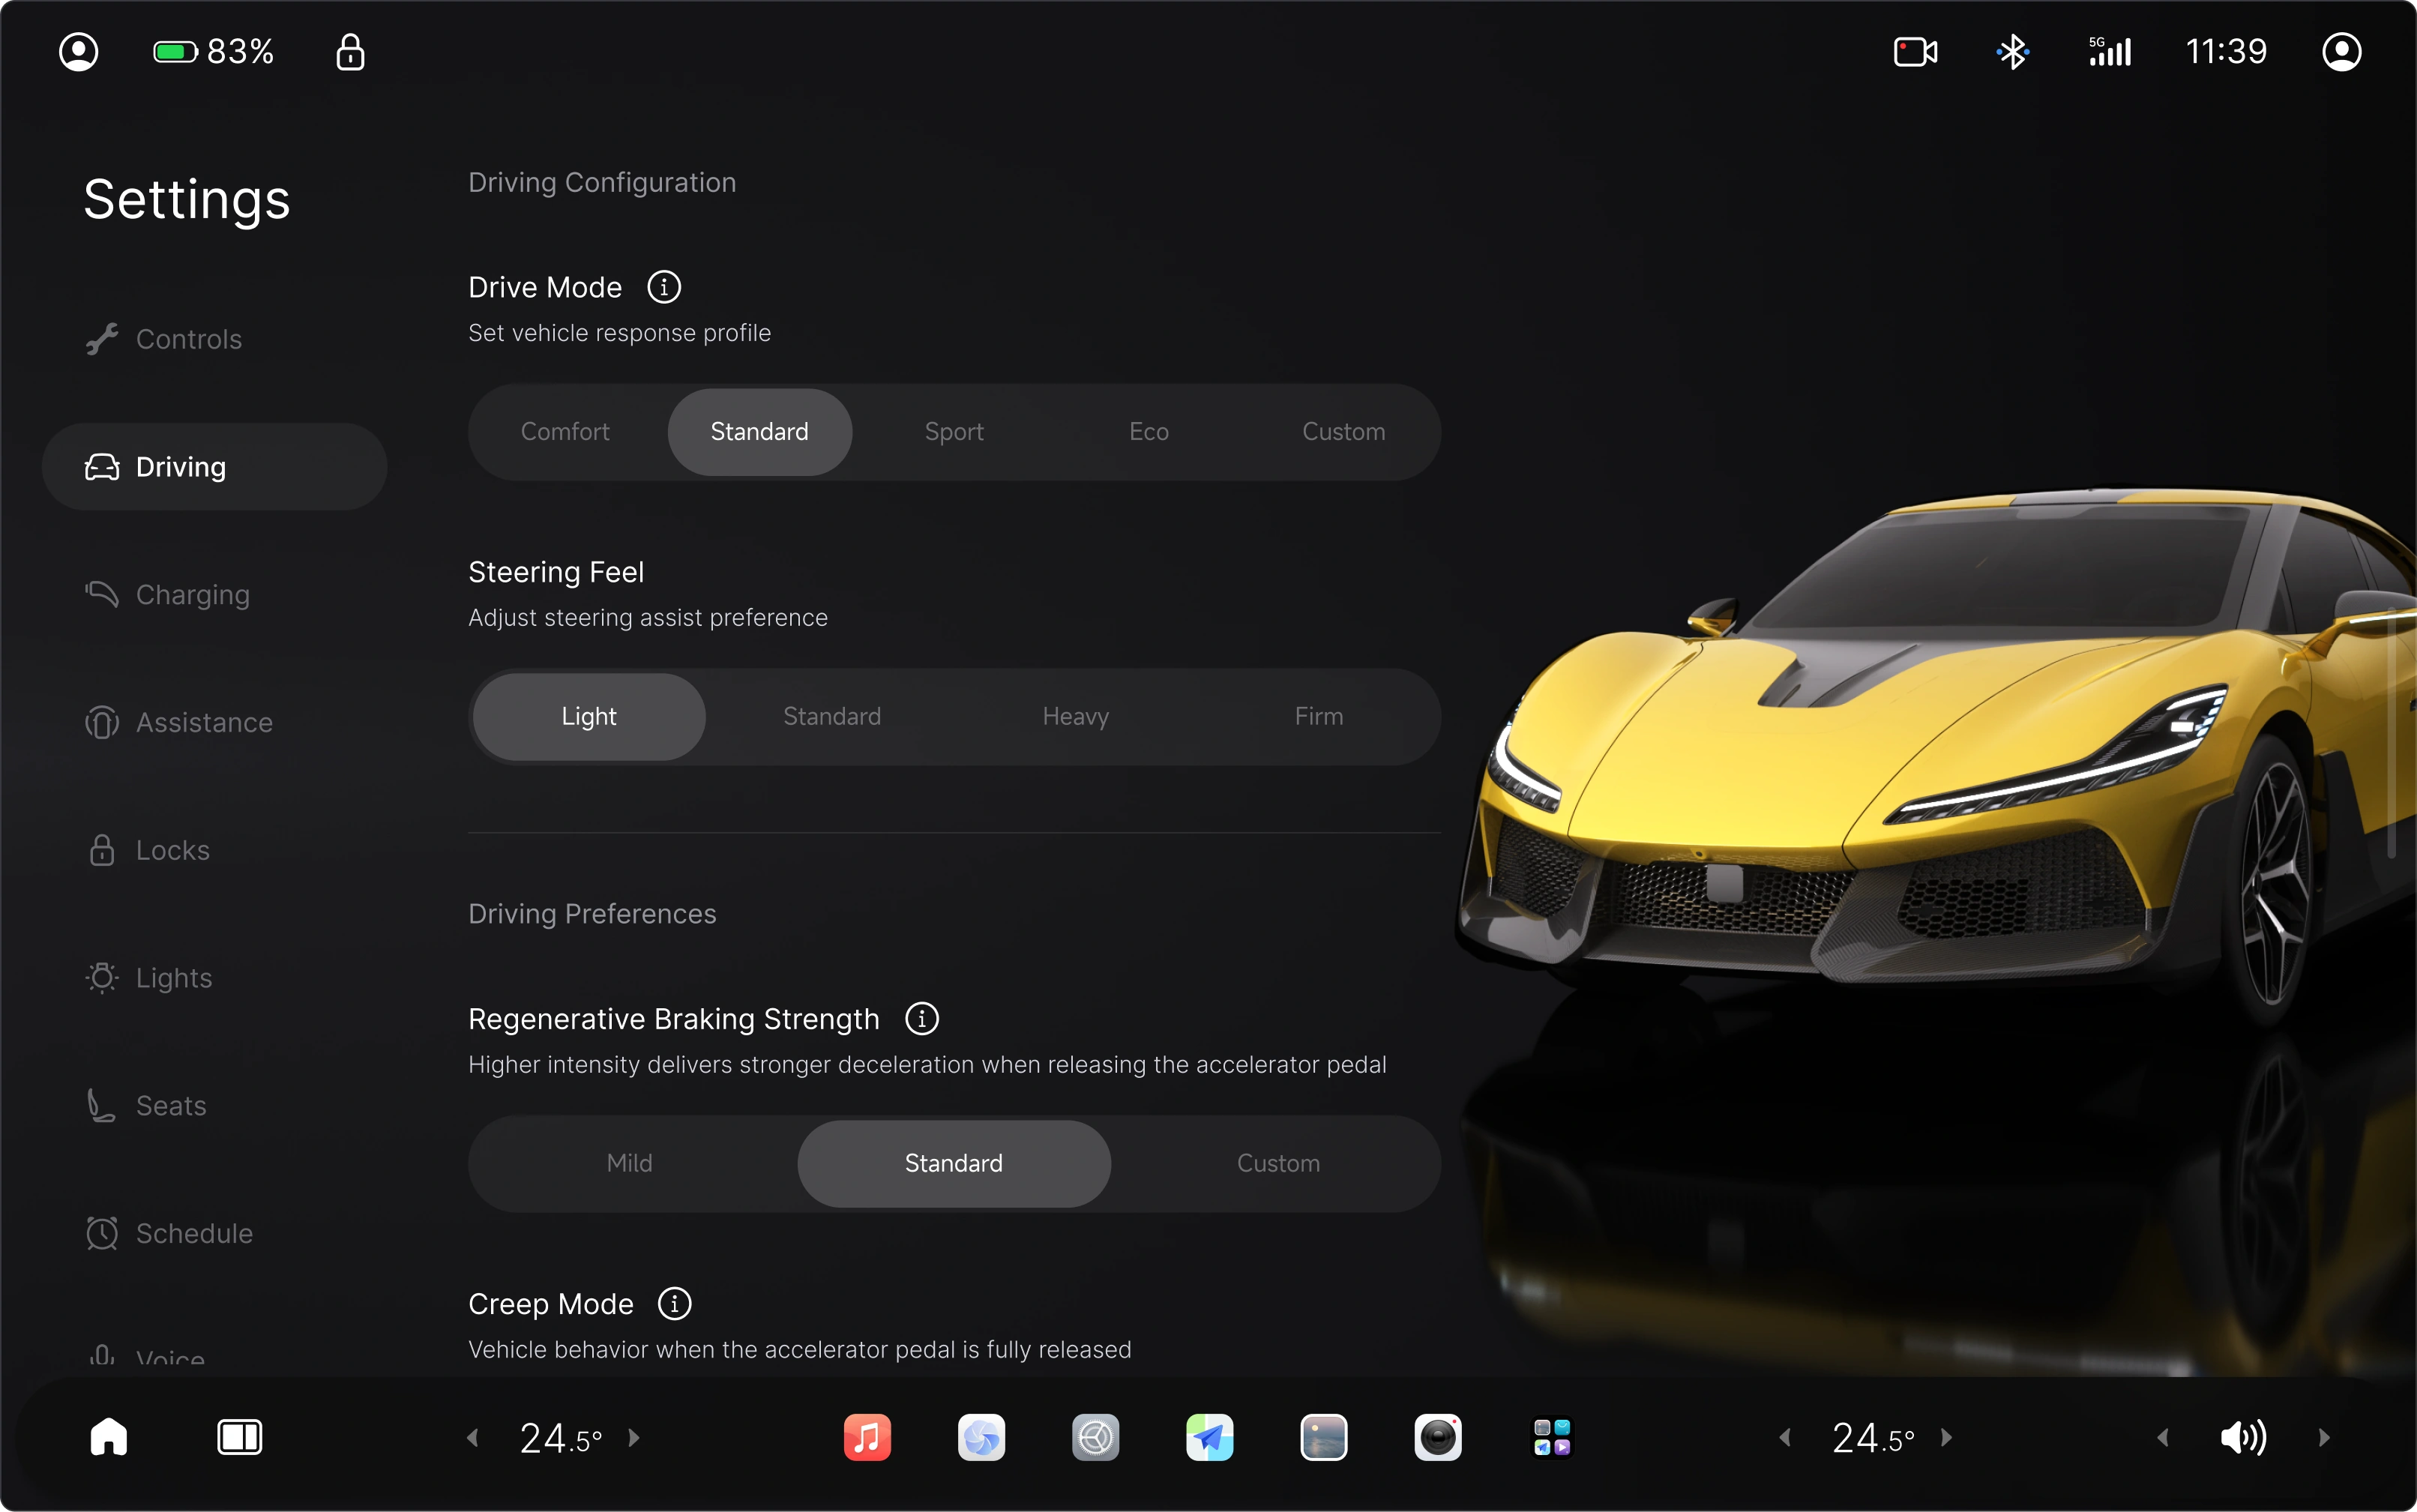The height and width of the screenshot is (1512, 2417).
Task: Select Eco drive mode
Action: coord(1148,432)
